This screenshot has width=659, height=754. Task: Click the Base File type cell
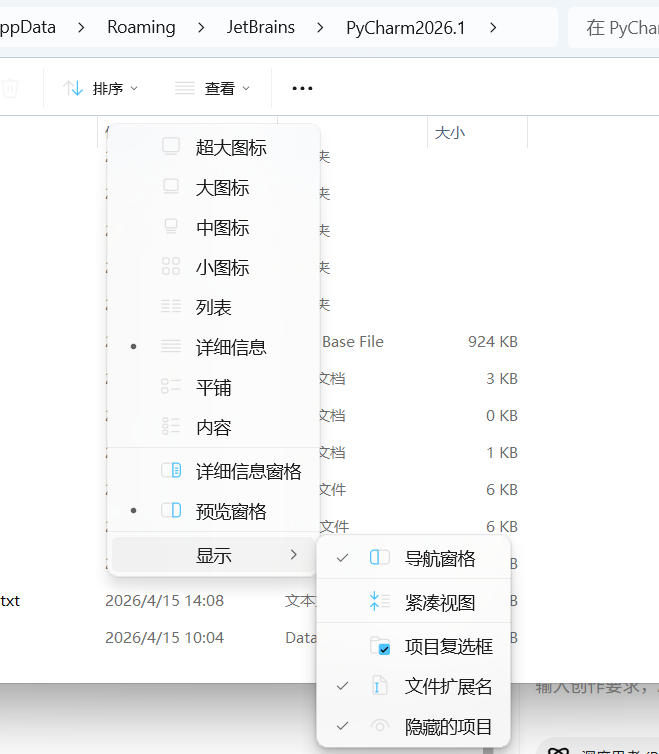(353, 342)
